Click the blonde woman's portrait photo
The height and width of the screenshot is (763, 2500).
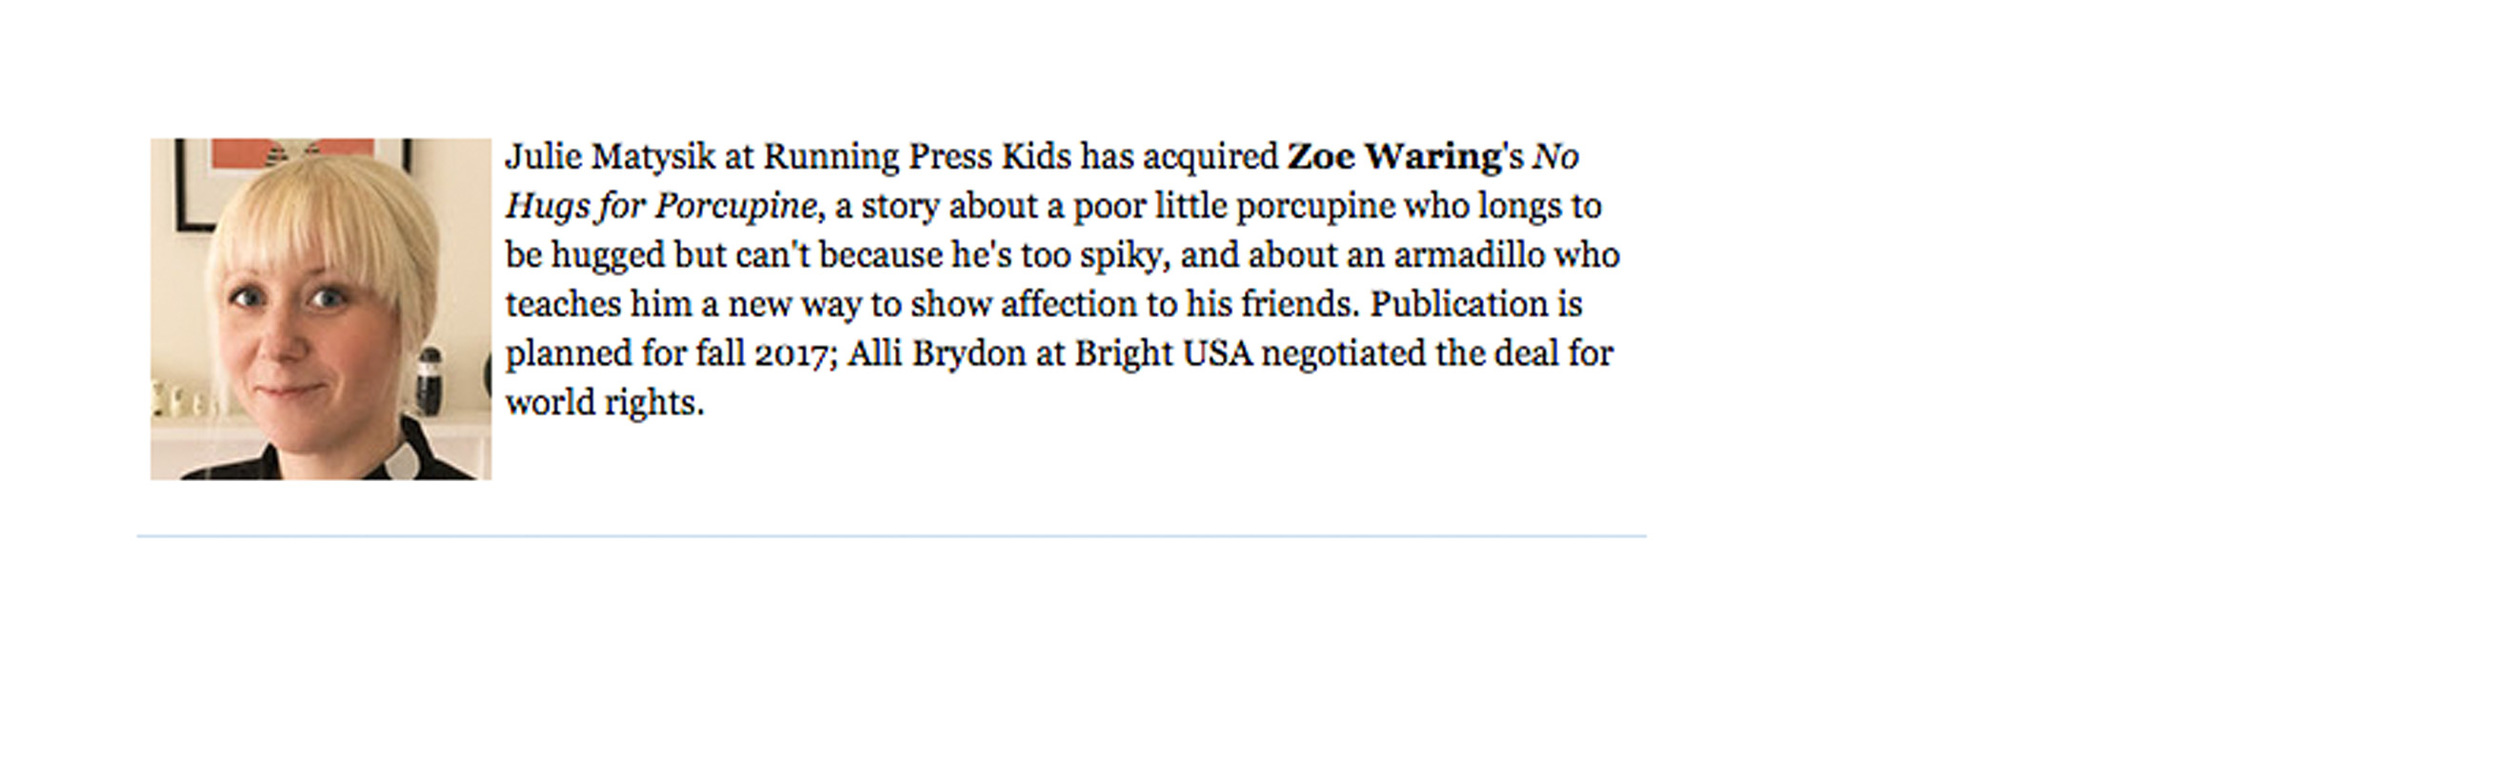[321, 309]
